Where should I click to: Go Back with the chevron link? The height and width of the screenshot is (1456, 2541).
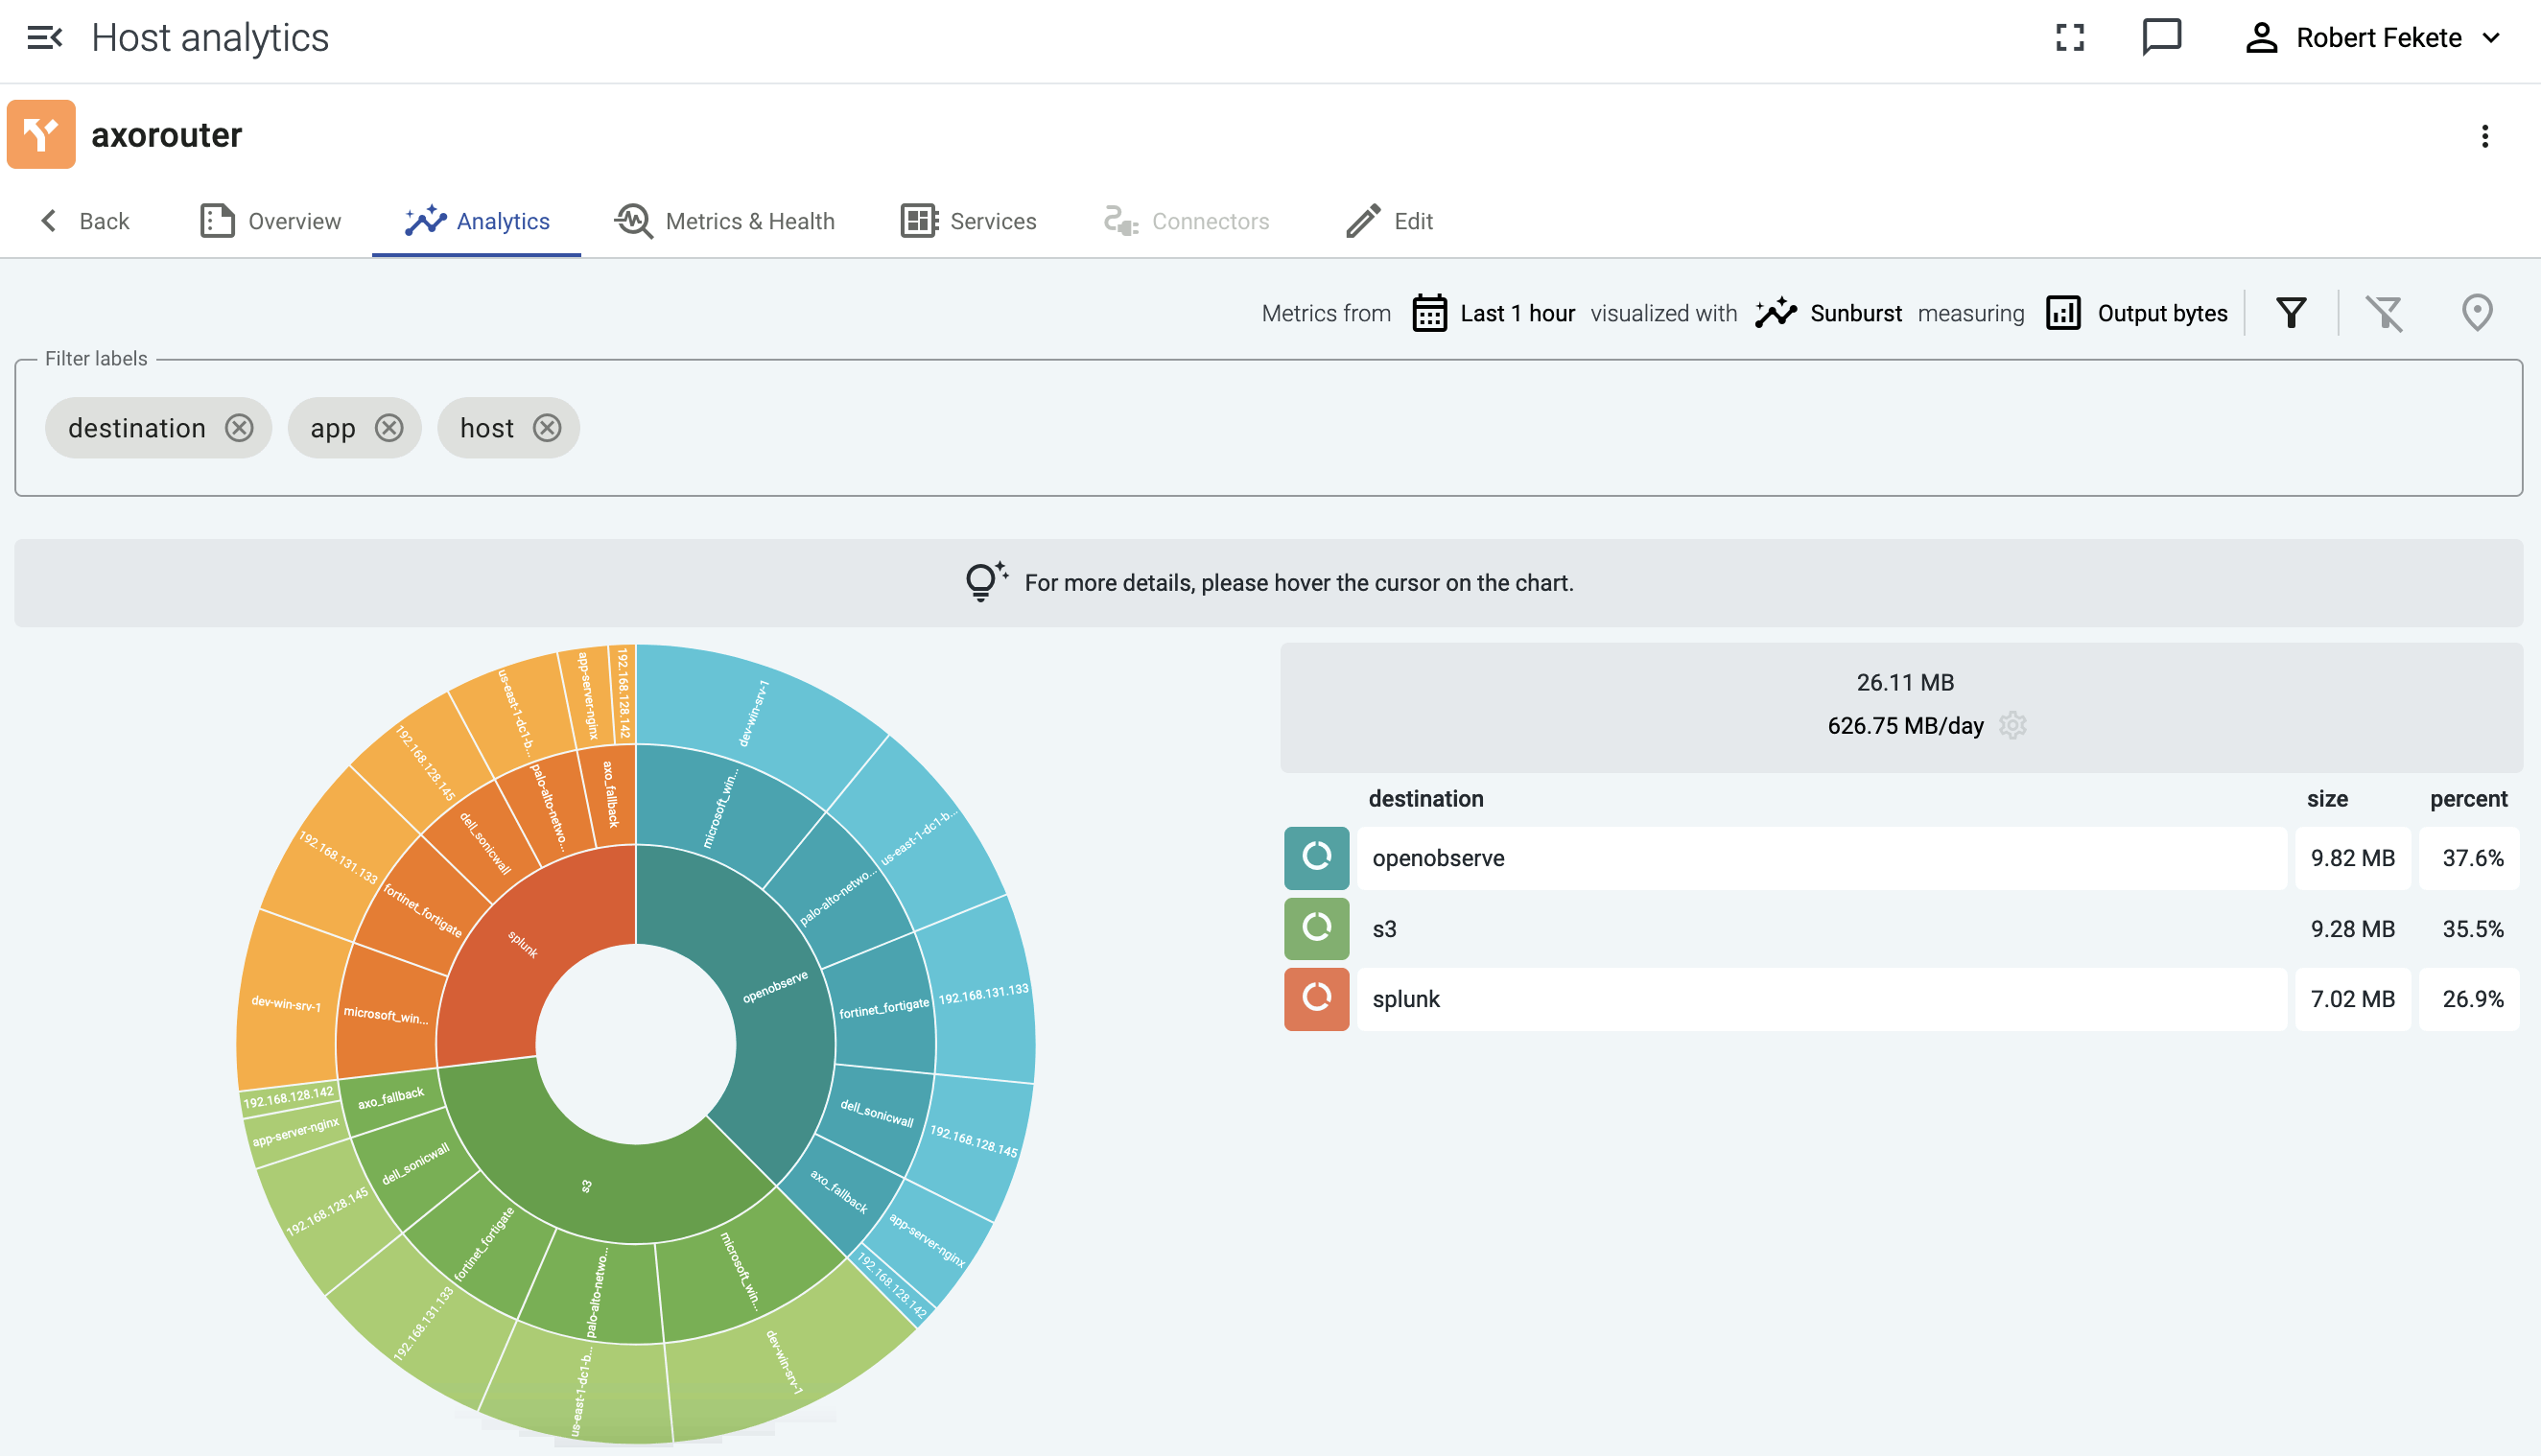coord(84,221)
